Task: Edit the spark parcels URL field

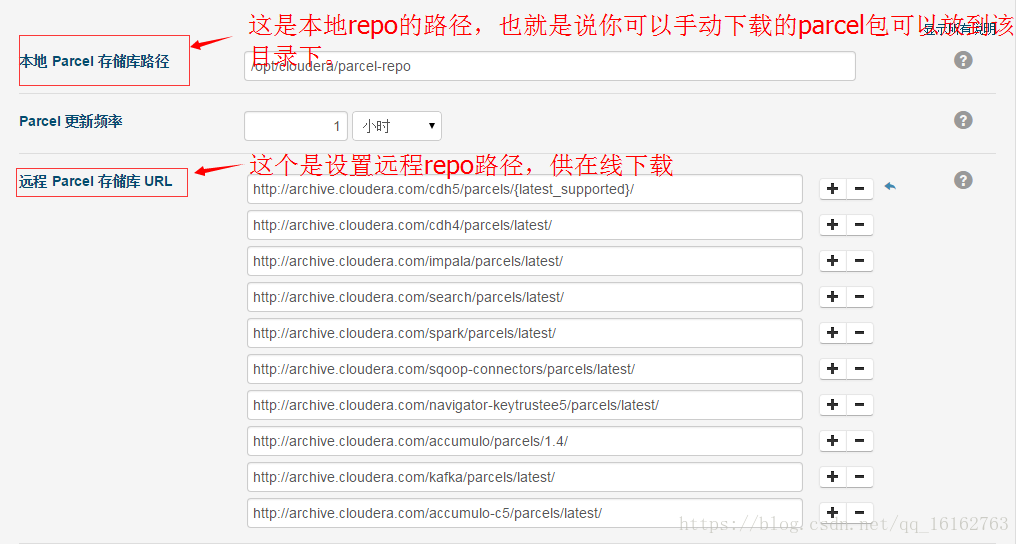Action: (525, 333)
